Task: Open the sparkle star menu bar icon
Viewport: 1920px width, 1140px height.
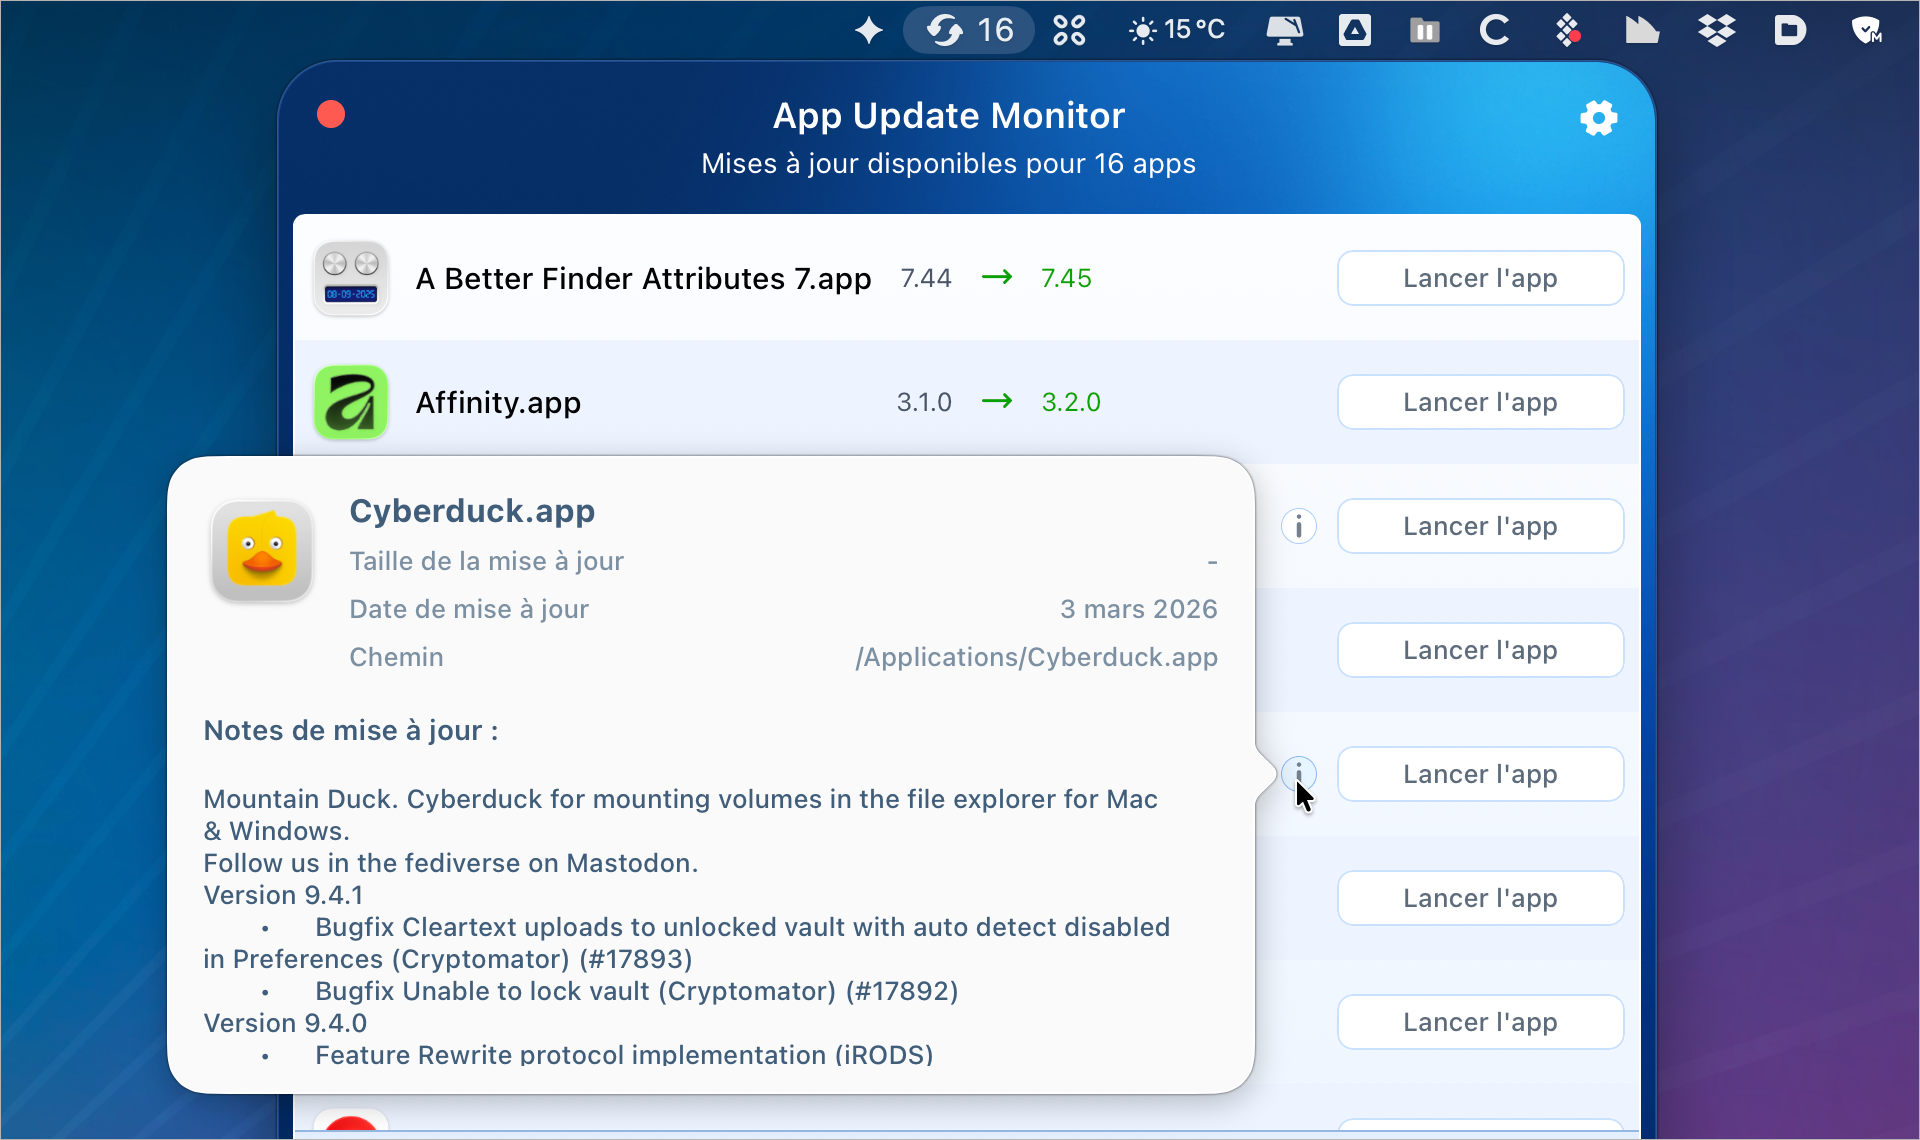Action: click(x=868, y=30)
